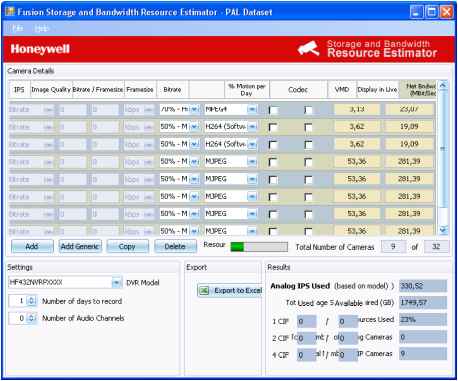Viewport: 458px width, 381px height.
Task: Click the maximum cameras field showing 32
Action: (x=436, y=247)
